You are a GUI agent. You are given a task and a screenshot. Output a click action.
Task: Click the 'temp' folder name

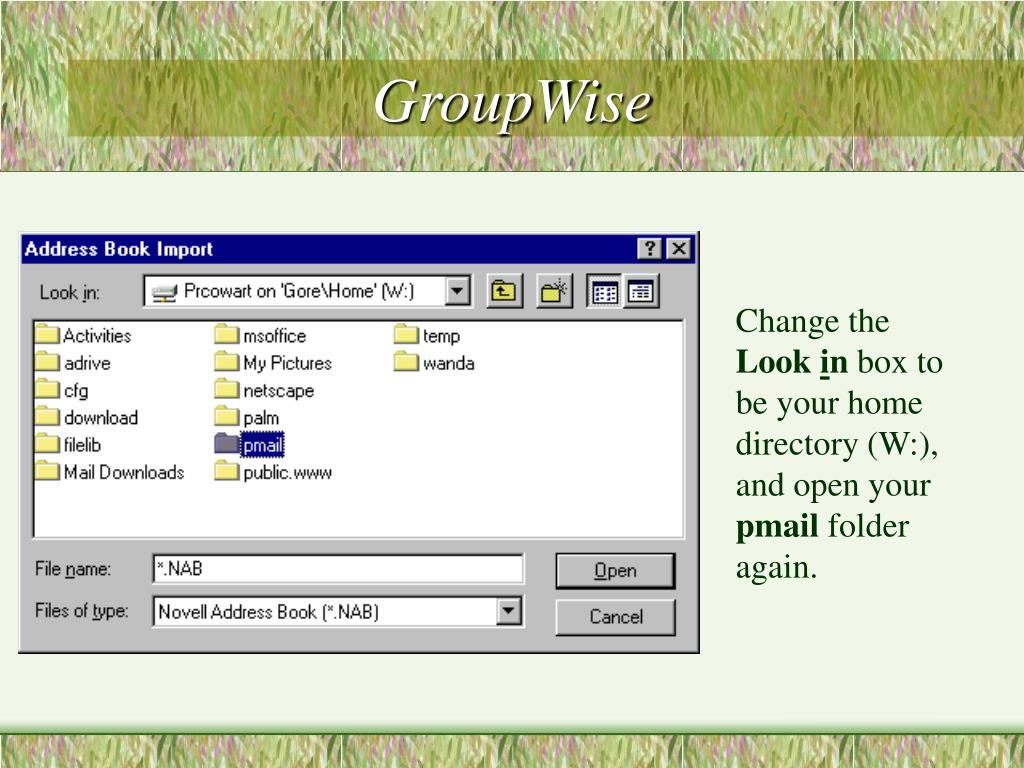(441, 336)
